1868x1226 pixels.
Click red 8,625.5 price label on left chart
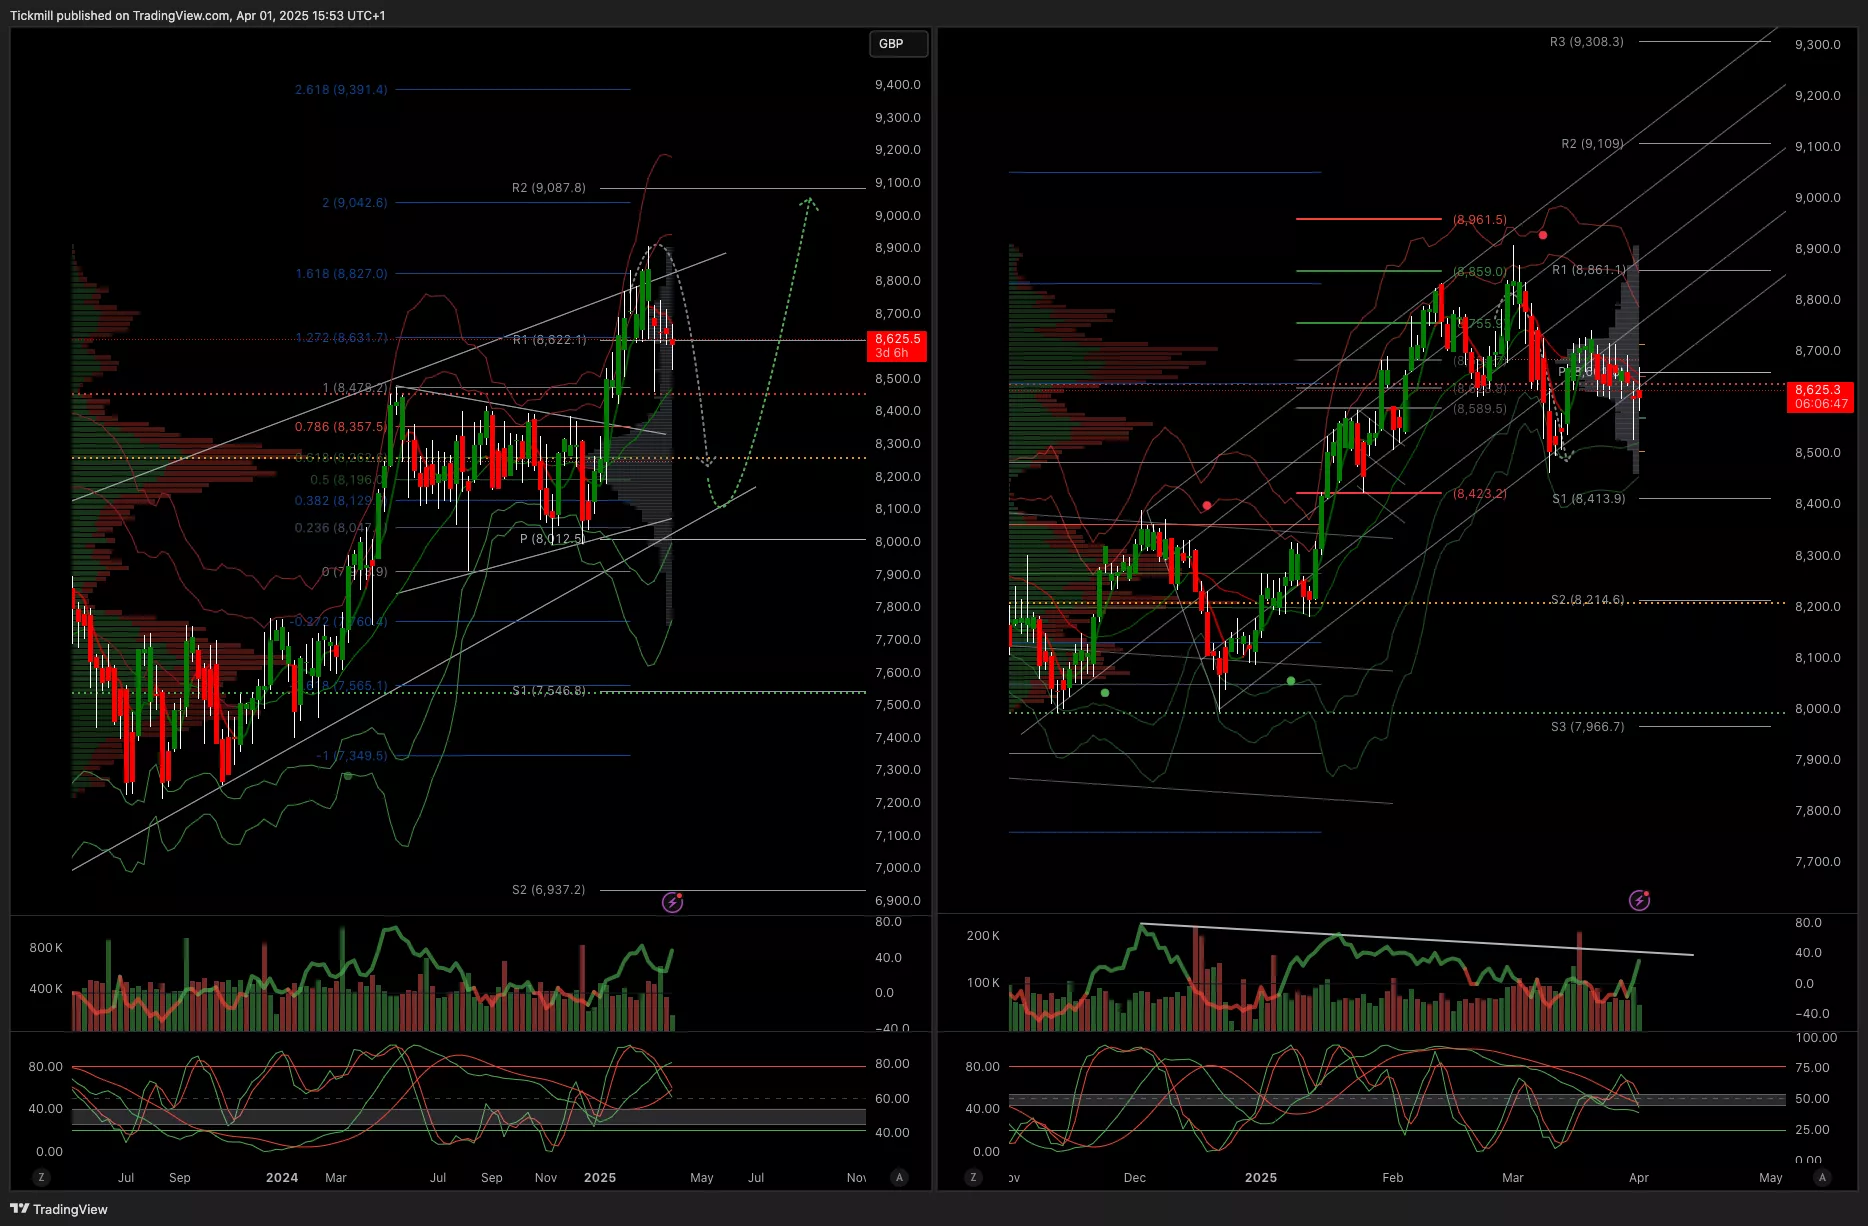click(x=896, y=345)
